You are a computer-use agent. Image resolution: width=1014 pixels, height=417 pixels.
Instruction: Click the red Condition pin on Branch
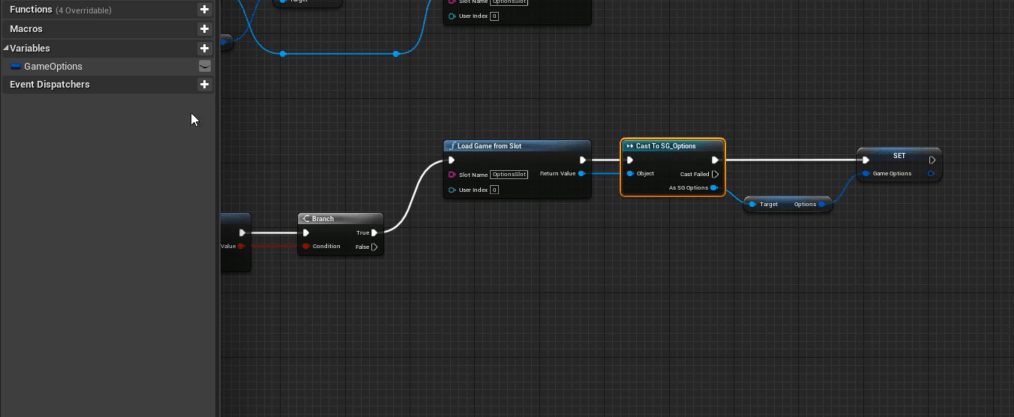click(x=306, y=246)
